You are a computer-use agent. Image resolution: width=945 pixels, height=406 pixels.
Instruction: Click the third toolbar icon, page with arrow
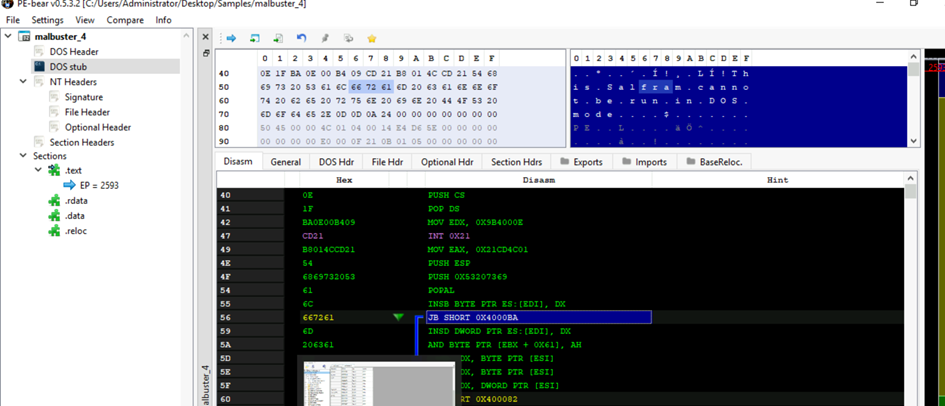pyautogui.click(x=278, y=38)
